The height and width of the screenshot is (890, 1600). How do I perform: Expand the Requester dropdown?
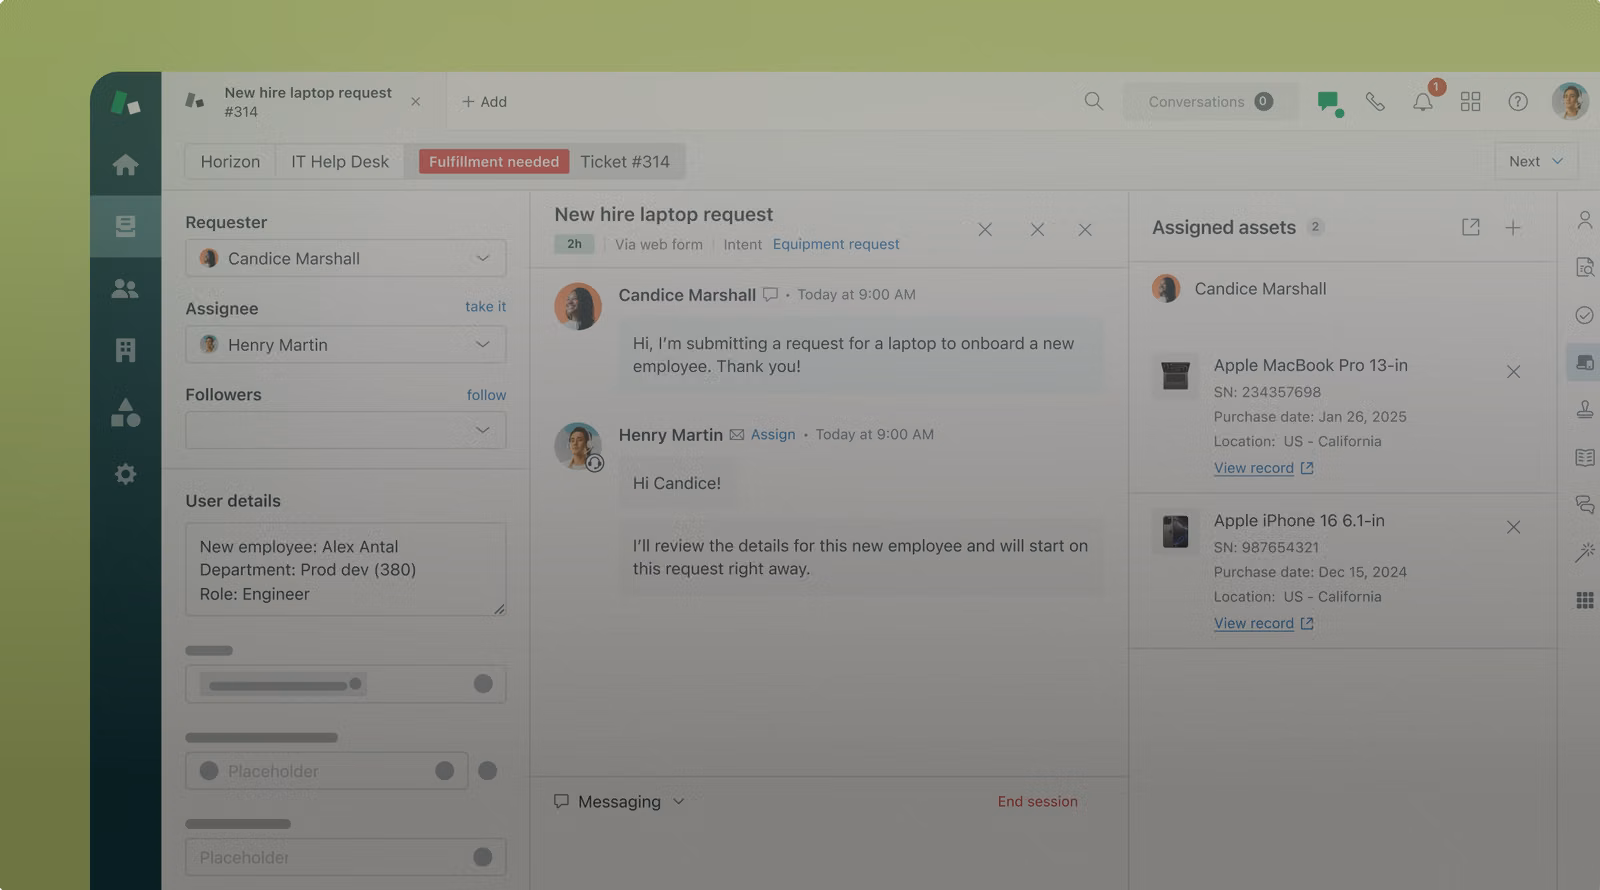pyautogui.click(x=482, y=258)
